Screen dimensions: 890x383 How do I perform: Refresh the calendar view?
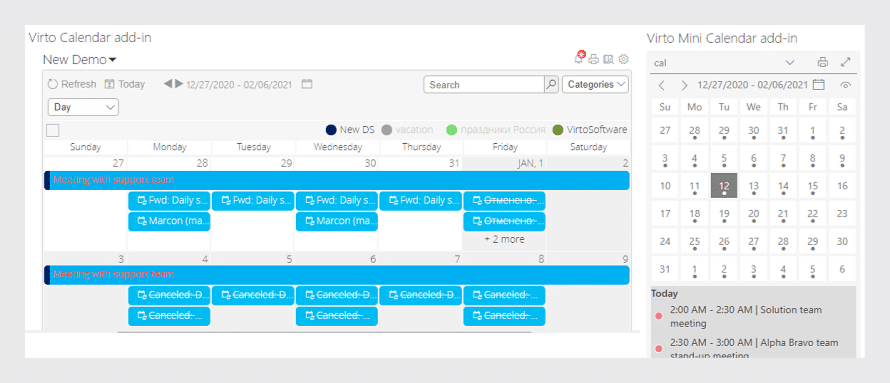(72, 84)
